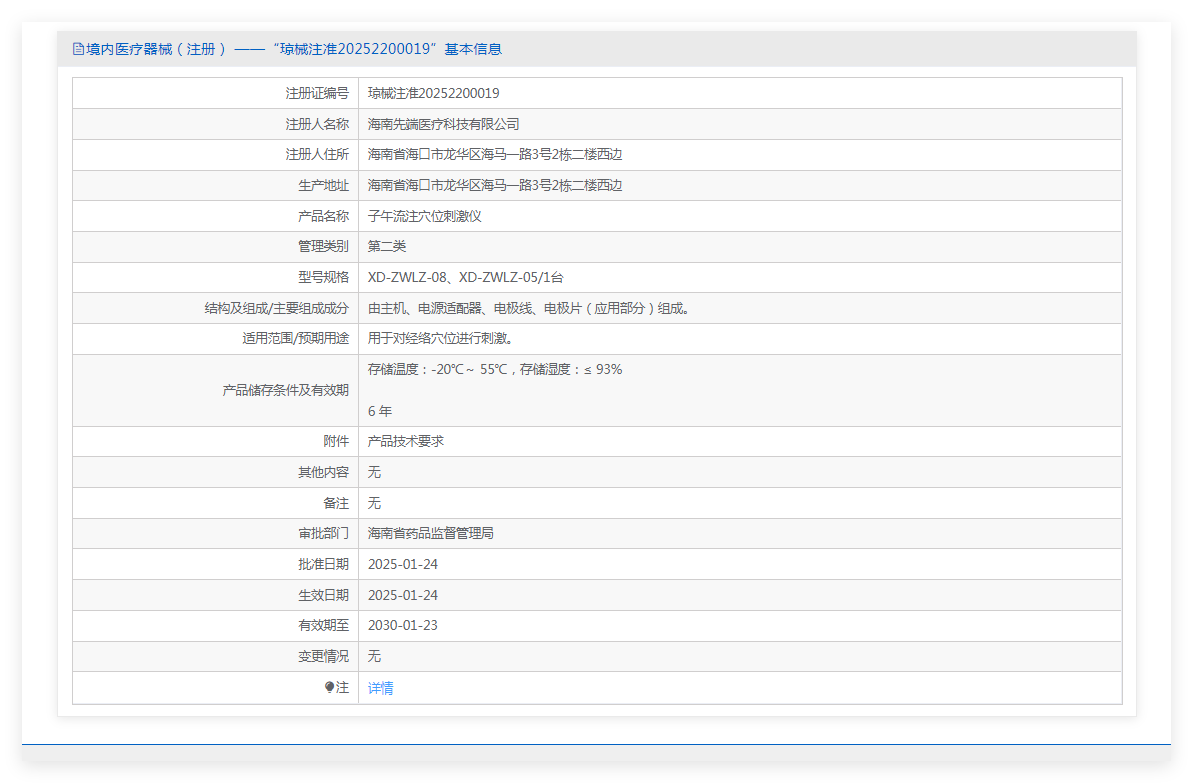Click attachment value 产品技术要求
The height and width of the screenshot is (783, 1193).
point(406,441)
